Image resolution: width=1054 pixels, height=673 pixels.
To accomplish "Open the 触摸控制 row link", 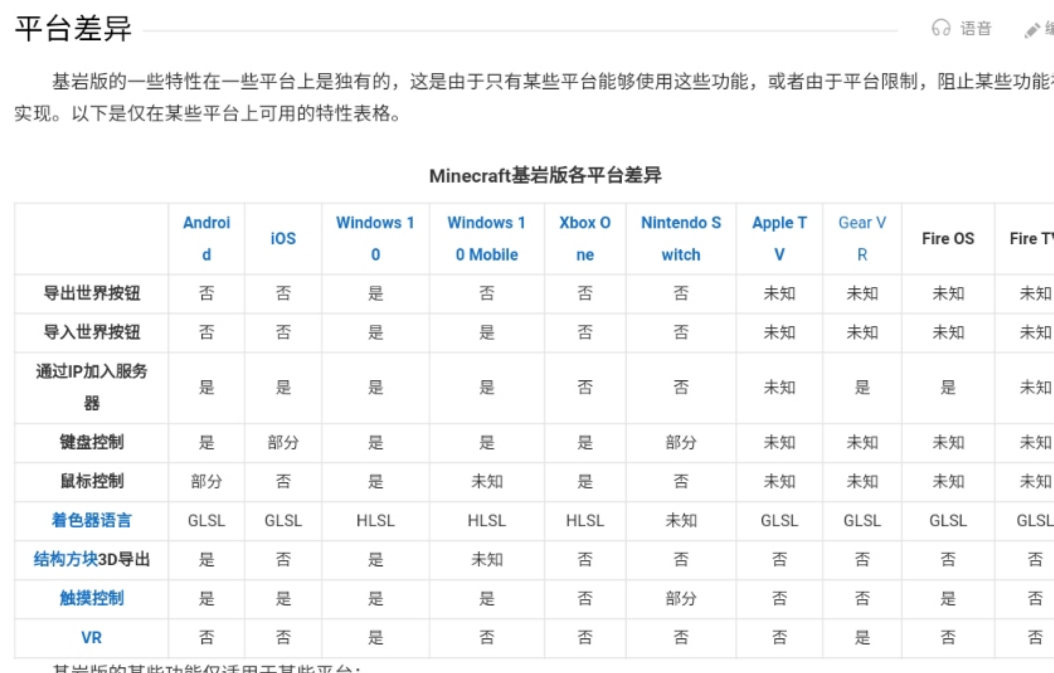I will point(91,598).
